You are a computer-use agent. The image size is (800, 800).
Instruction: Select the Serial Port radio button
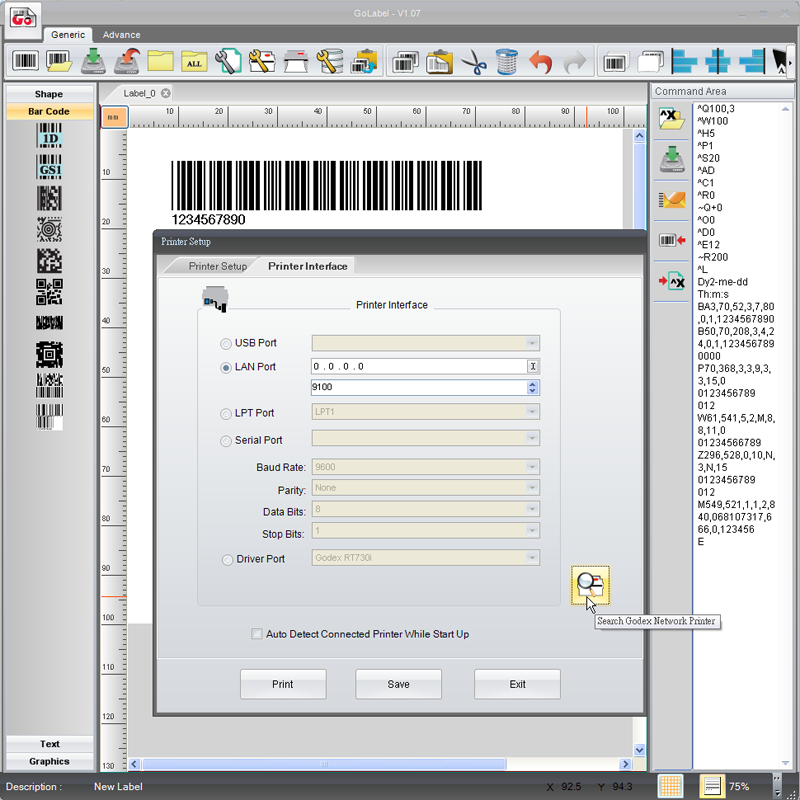coord(226,440)
